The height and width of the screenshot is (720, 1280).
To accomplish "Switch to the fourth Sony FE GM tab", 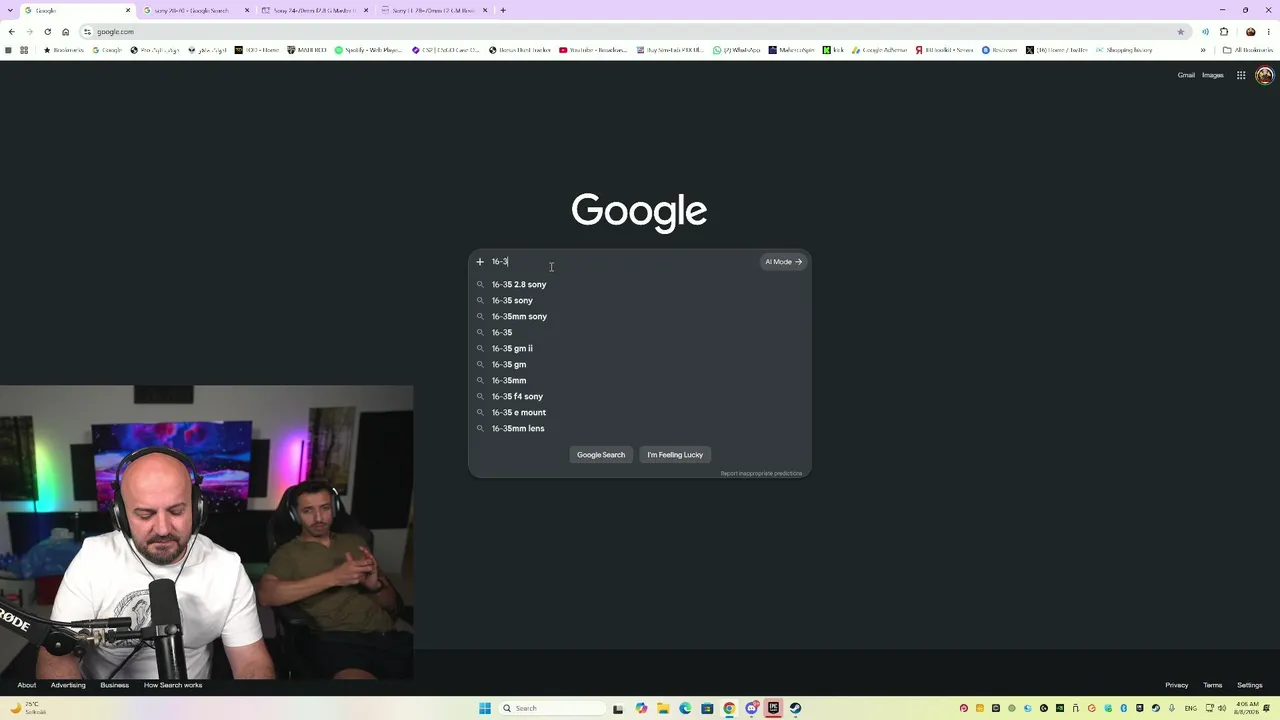I will click(432, 10).
